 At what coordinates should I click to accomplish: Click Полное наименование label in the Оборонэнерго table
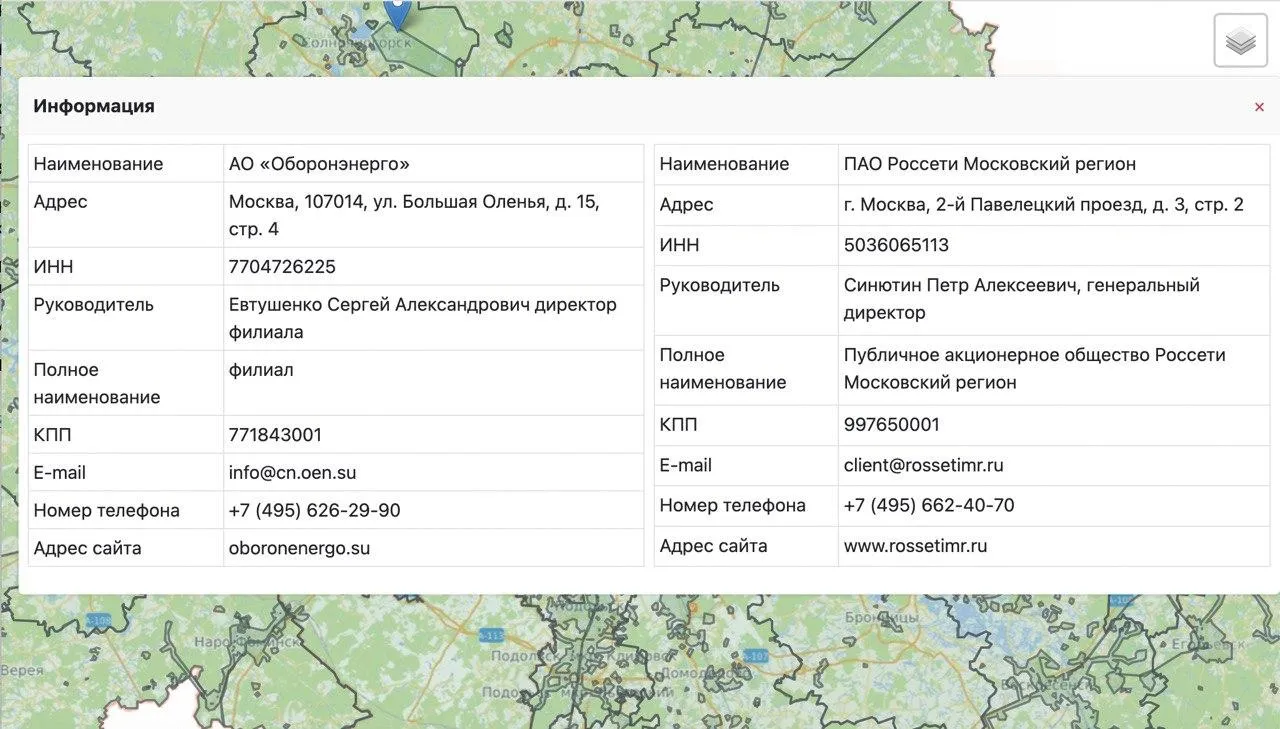pyautogui.click(x=97, y=383)
